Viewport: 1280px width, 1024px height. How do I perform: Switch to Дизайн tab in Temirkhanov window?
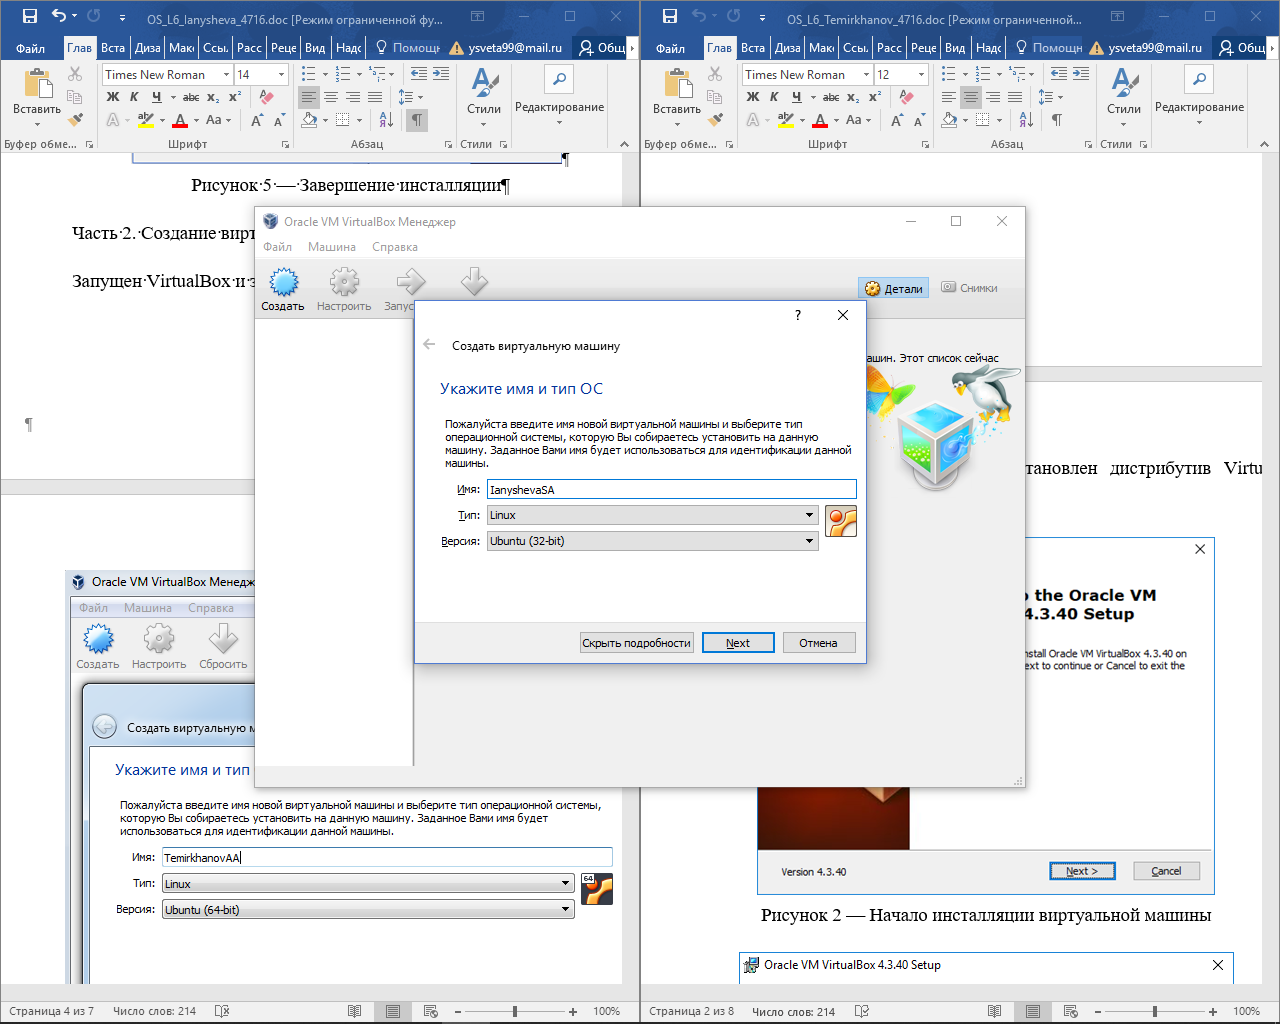click(788, 48)
